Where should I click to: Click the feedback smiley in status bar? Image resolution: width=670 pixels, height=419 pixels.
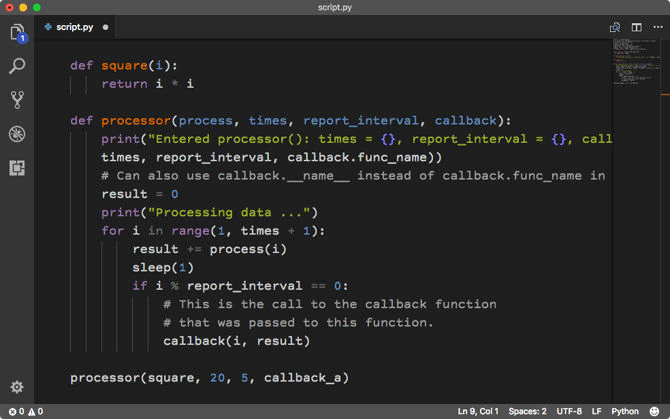coord(655,411)
